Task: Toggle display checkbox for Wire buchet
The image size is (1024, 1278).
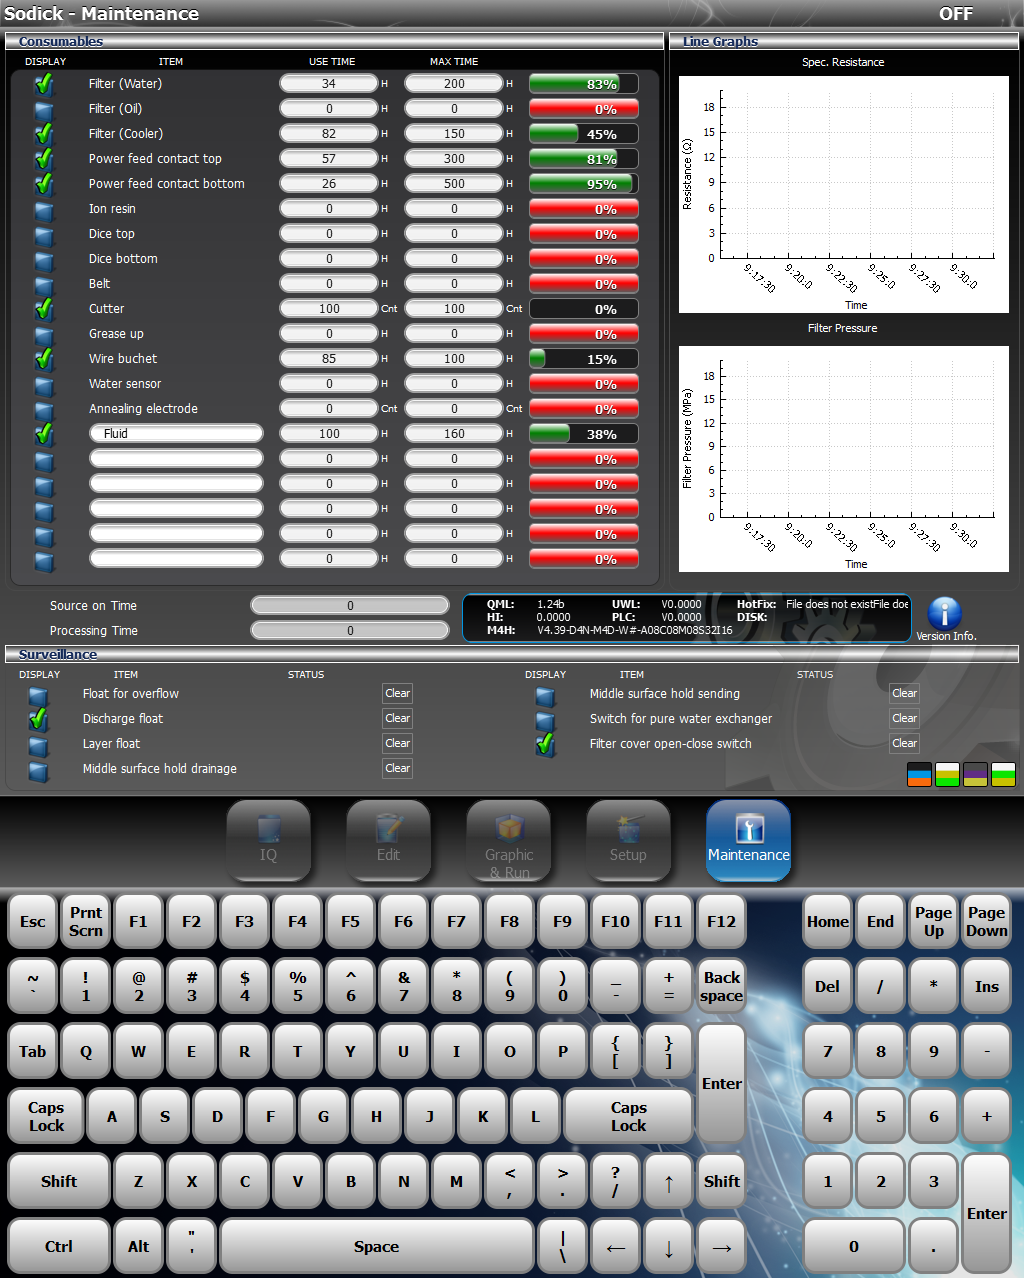Action: tap(44, 359)
